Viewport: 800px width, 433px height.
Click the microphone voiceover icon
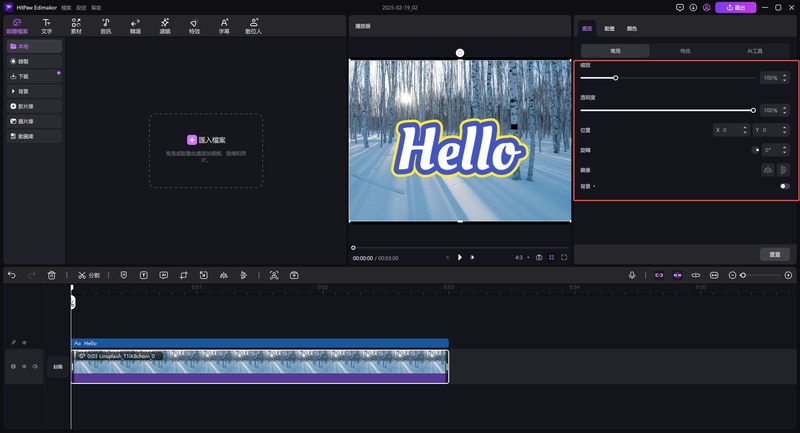[x=632, y=275]
